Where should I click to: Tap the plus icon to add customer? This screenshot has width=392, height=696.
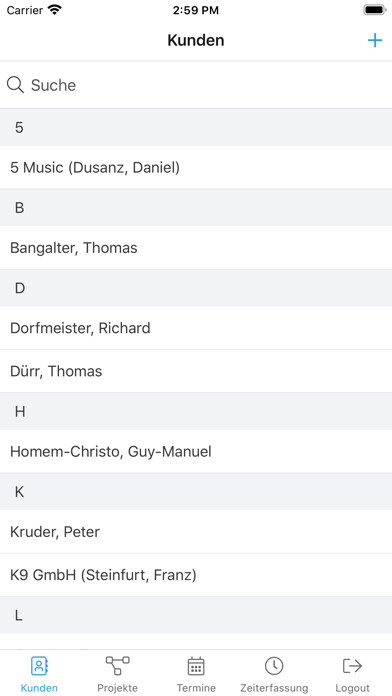tap(375, 40)
